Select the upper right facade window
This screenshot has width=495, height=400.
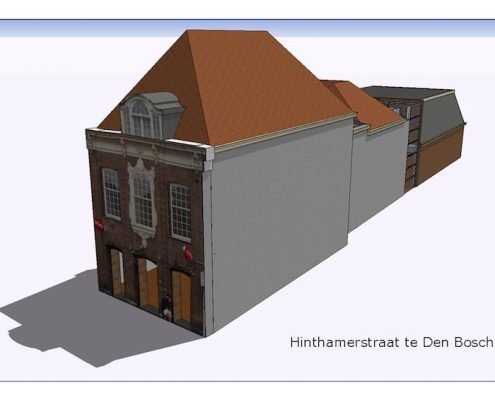[181, 212]
